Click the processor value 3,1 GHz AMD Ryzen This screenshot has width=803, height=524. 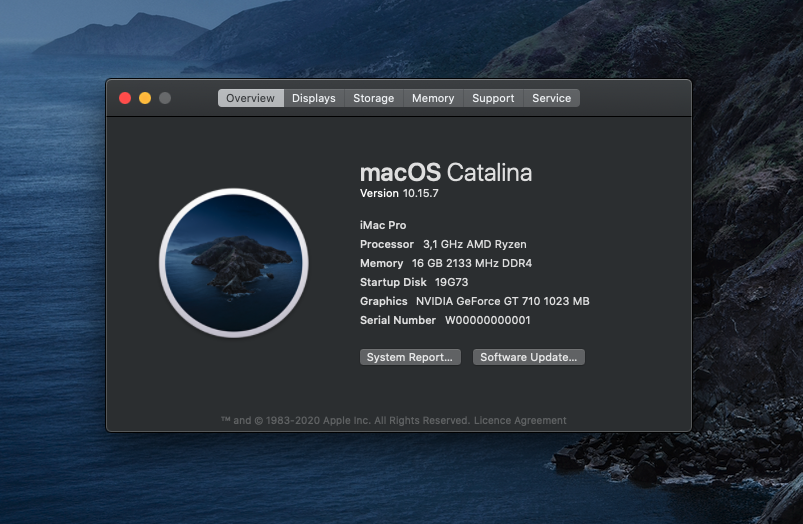tap(475, 244)
